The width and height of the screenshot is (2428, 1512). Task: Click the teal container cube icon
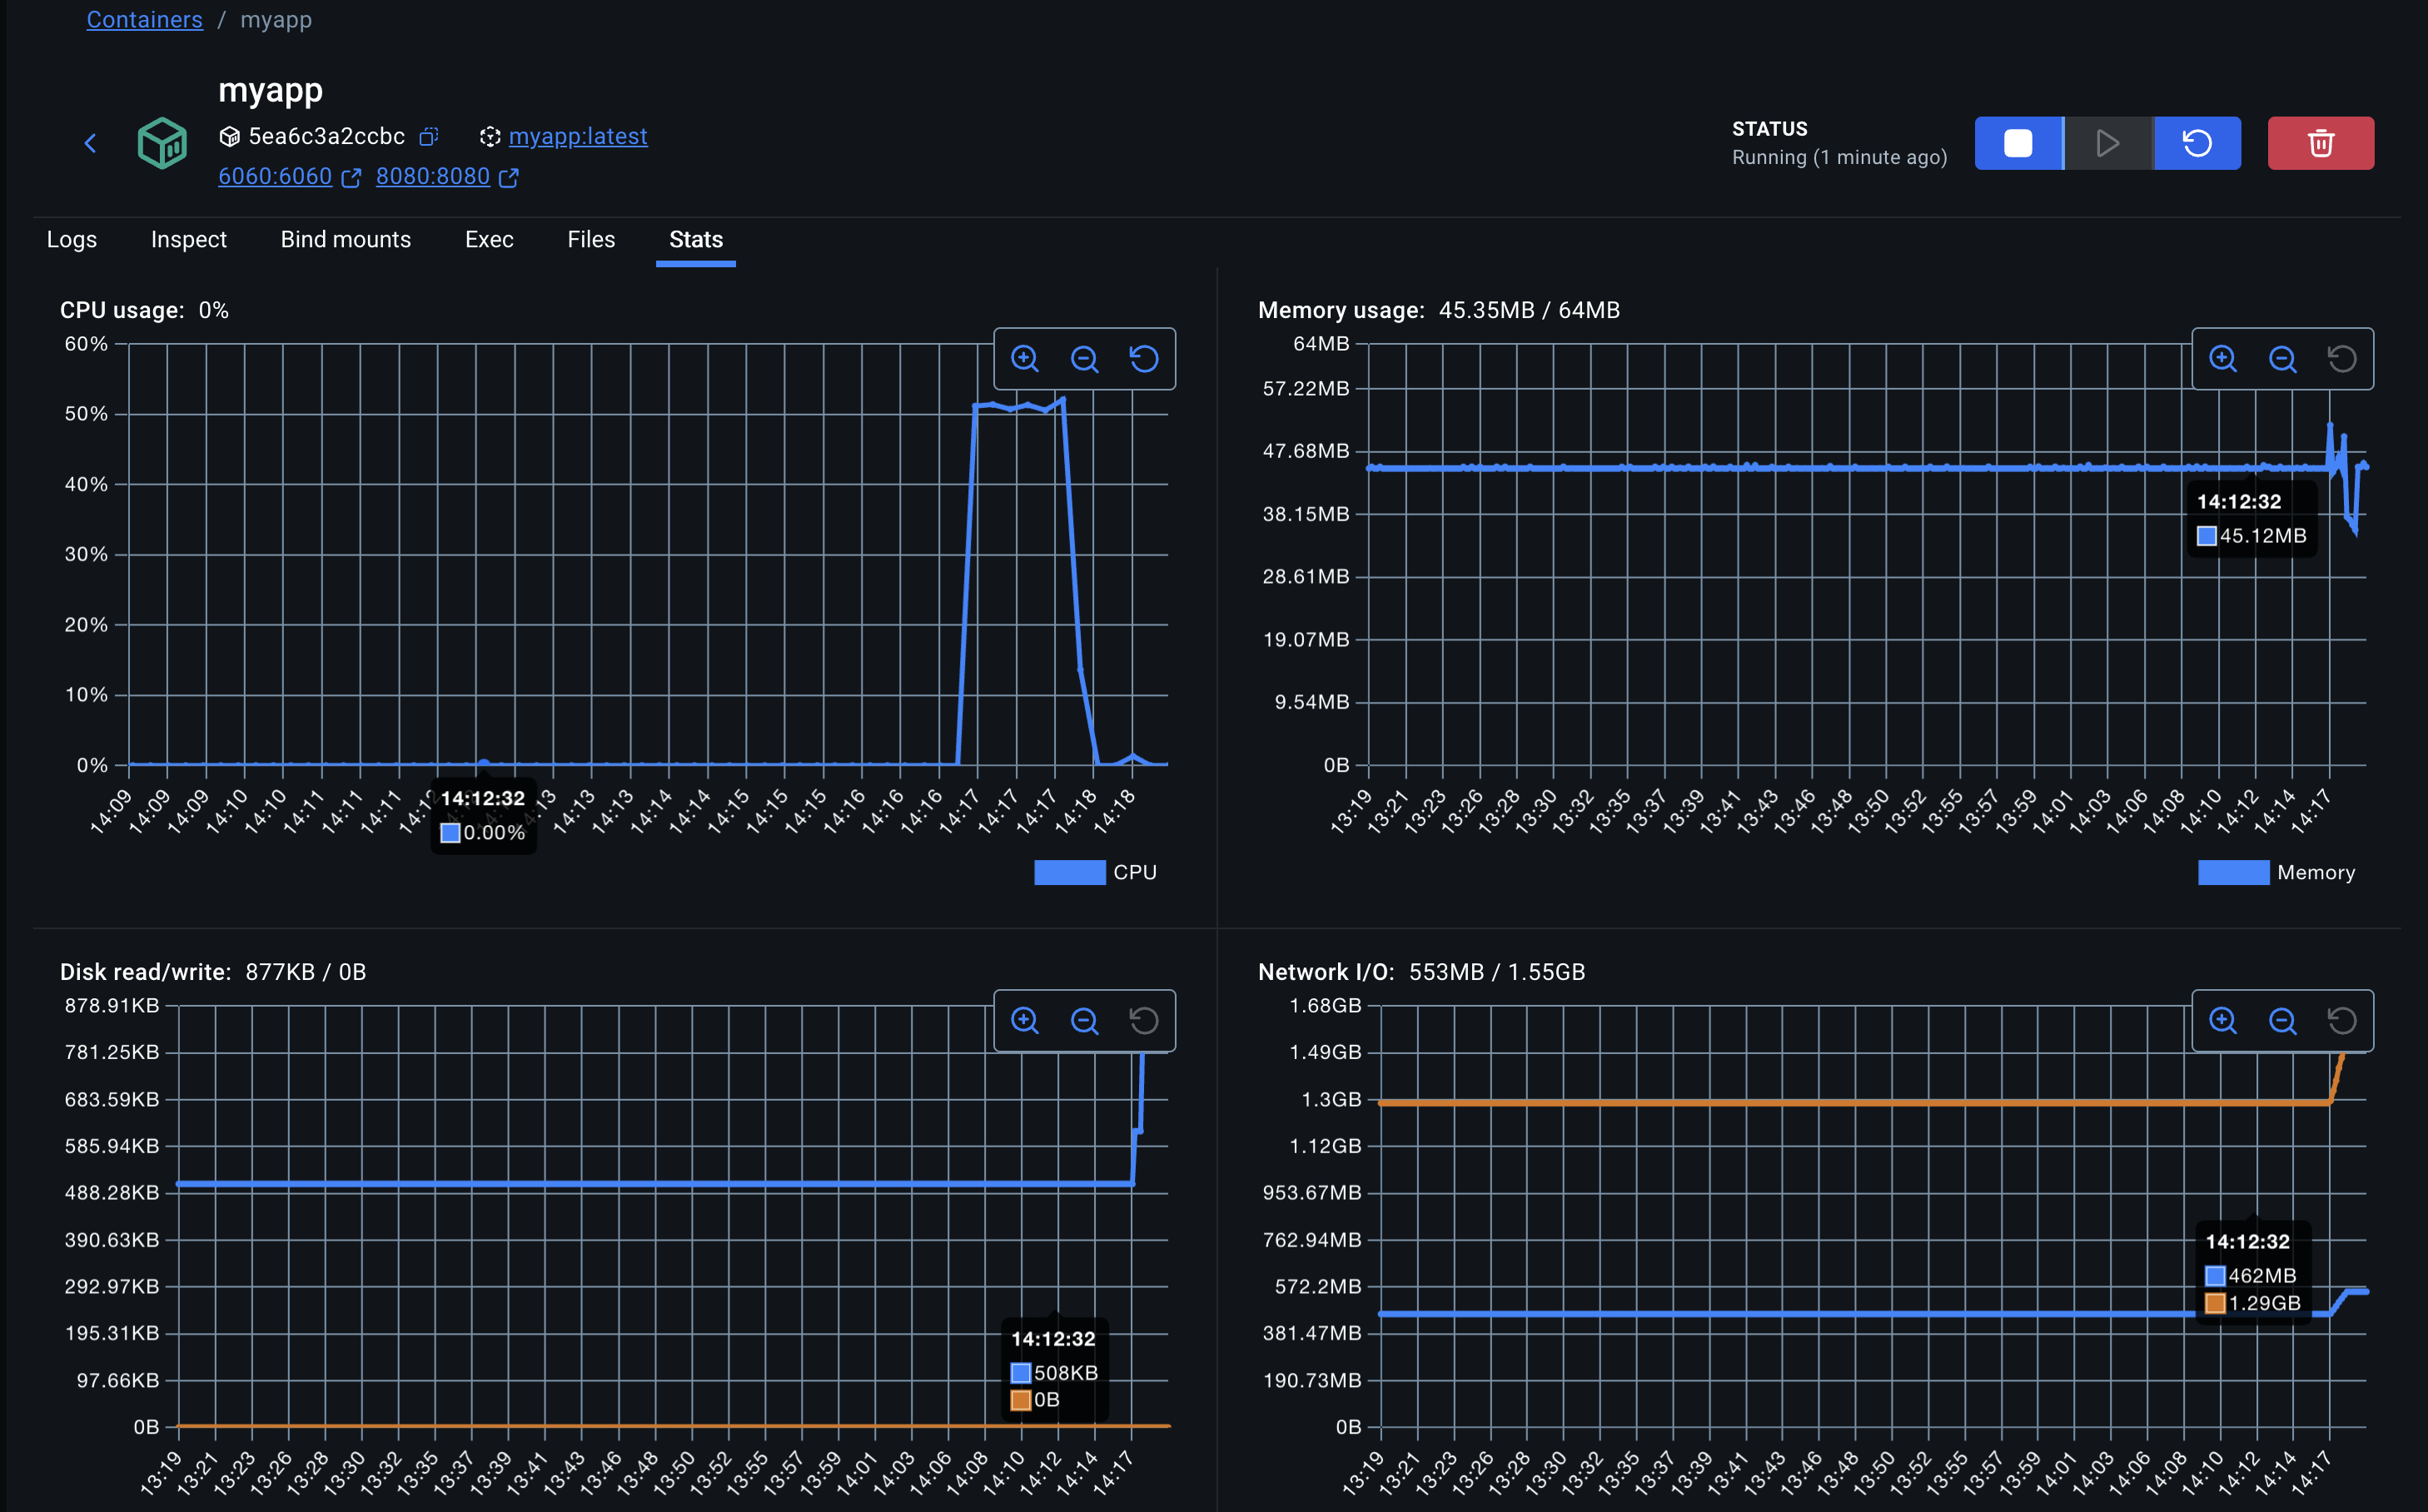162,143
